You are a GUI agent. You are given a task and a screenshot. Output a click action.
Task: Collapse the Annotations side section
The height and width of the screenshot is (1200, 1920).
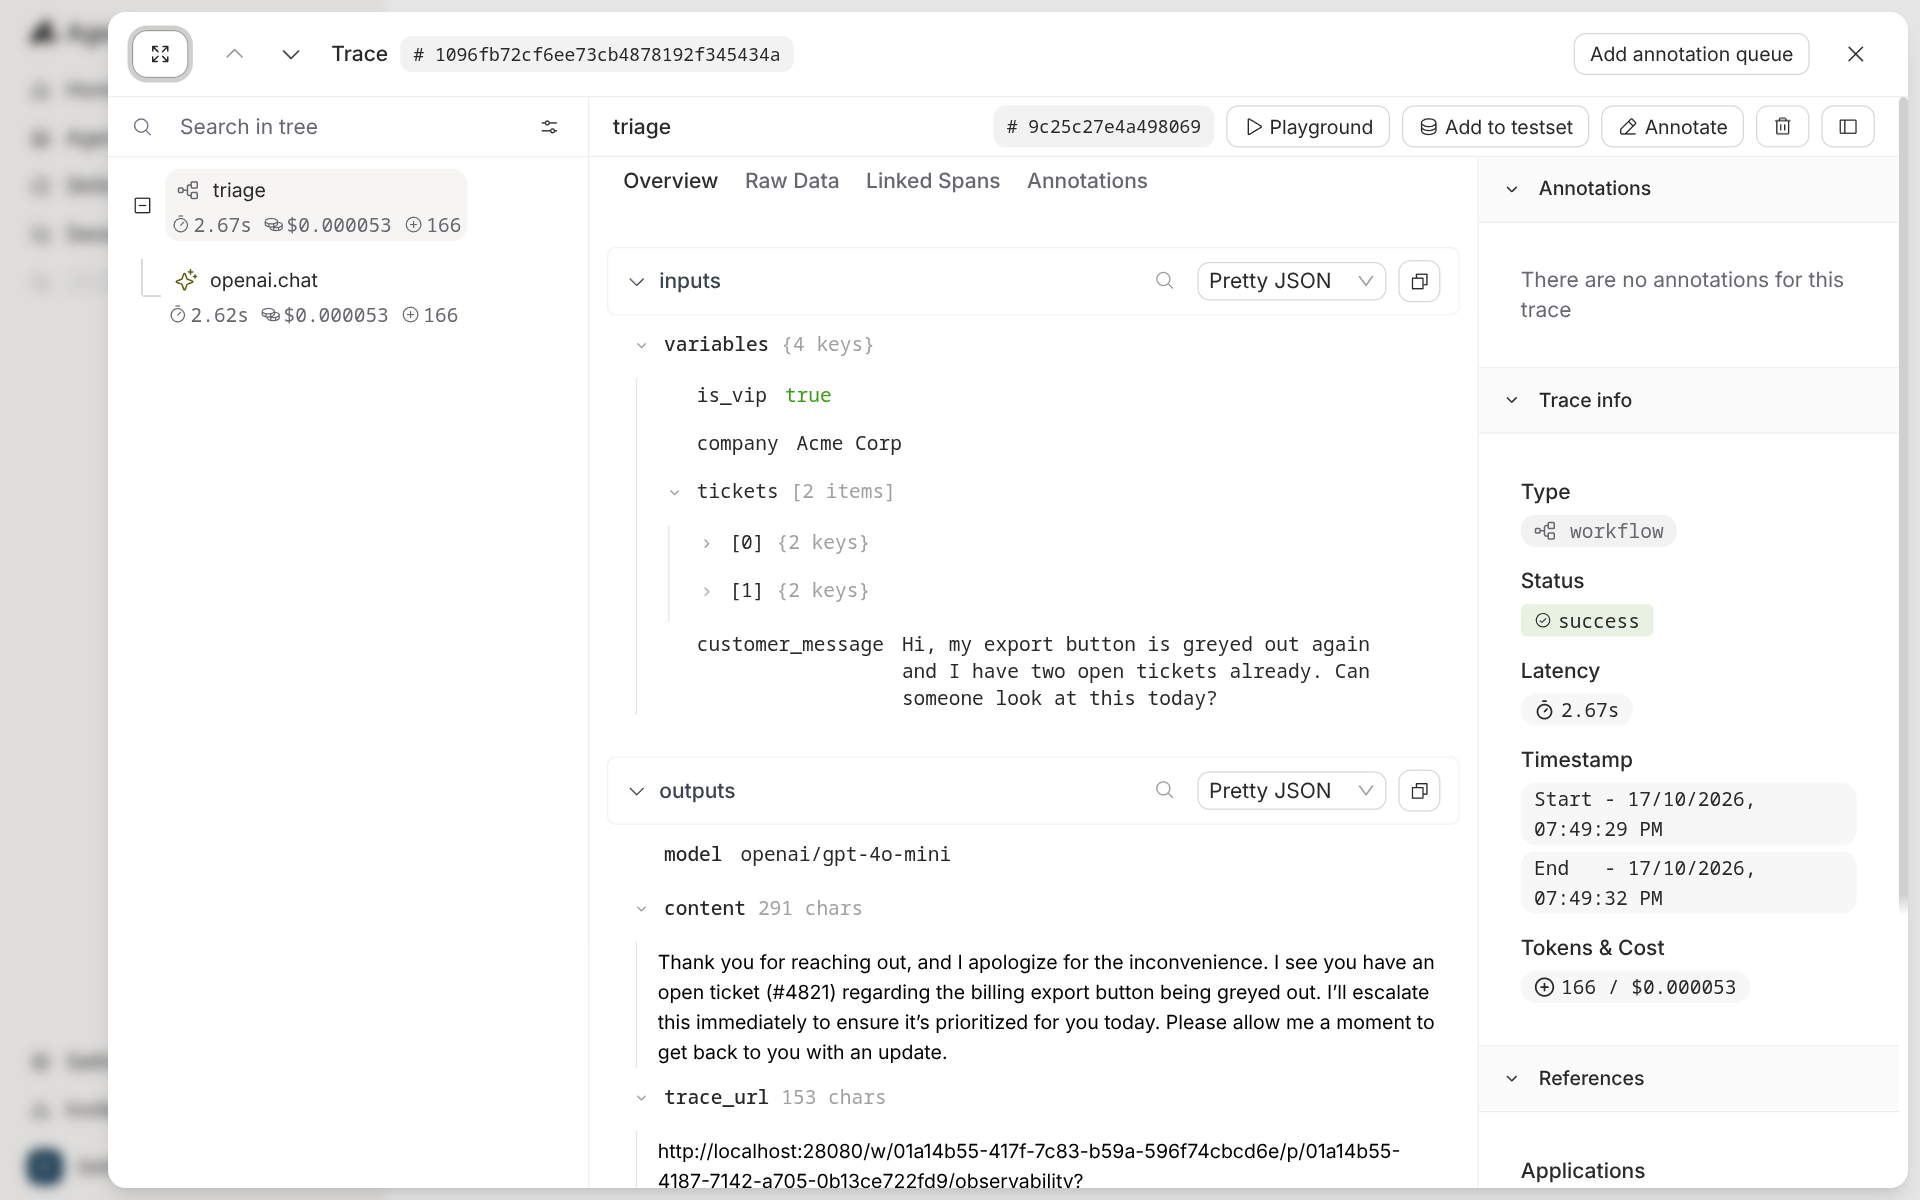(1512, 189)
